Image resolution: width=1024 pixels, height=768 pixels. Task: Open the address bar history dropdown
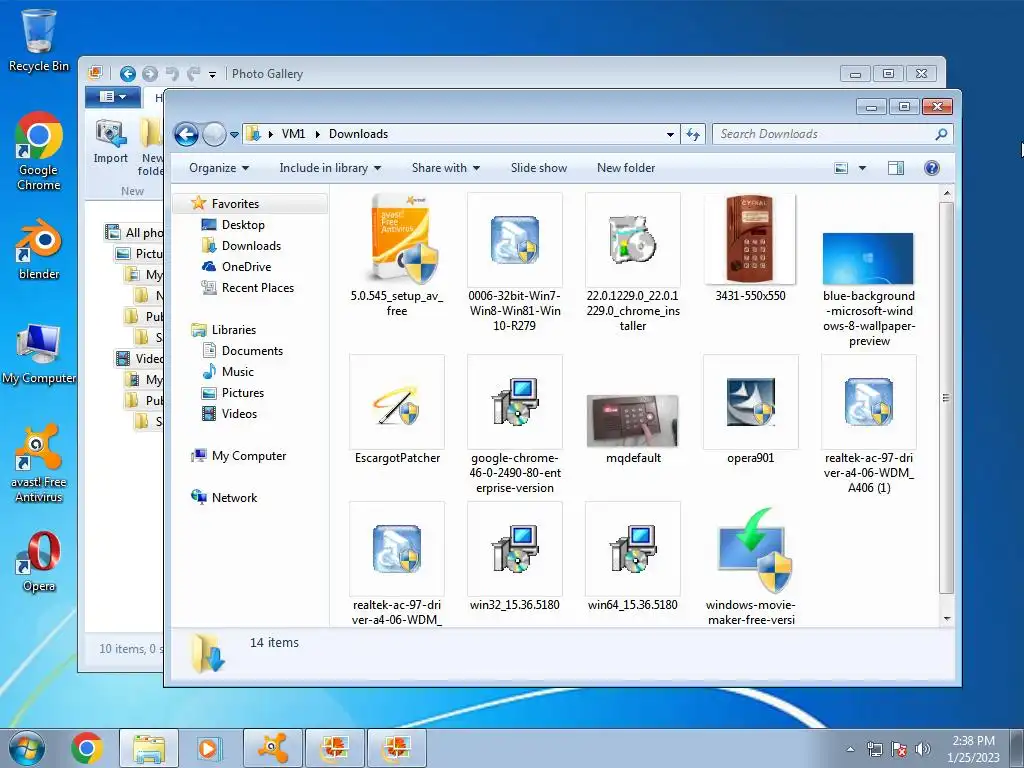[670, 135]
